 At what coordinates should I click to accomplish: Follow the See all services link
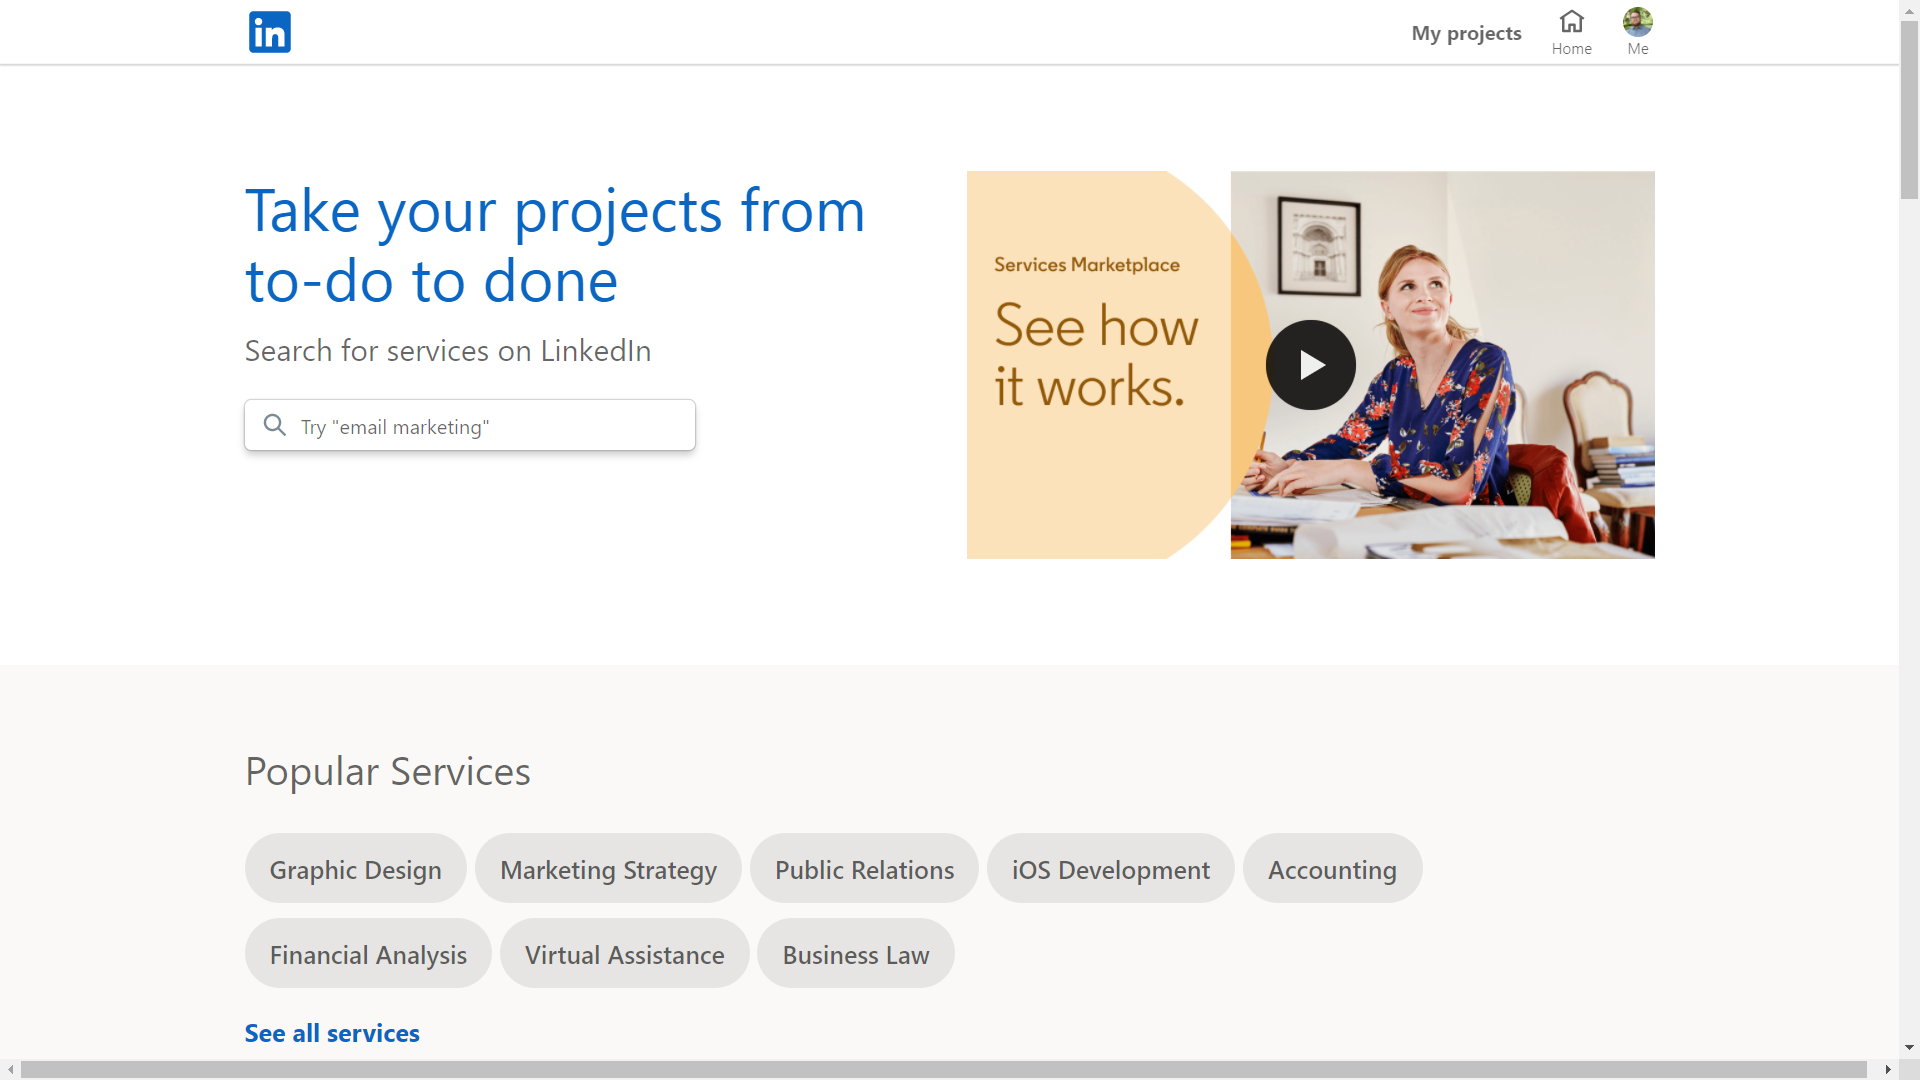pyautogui.click(x=332, y=1033)
